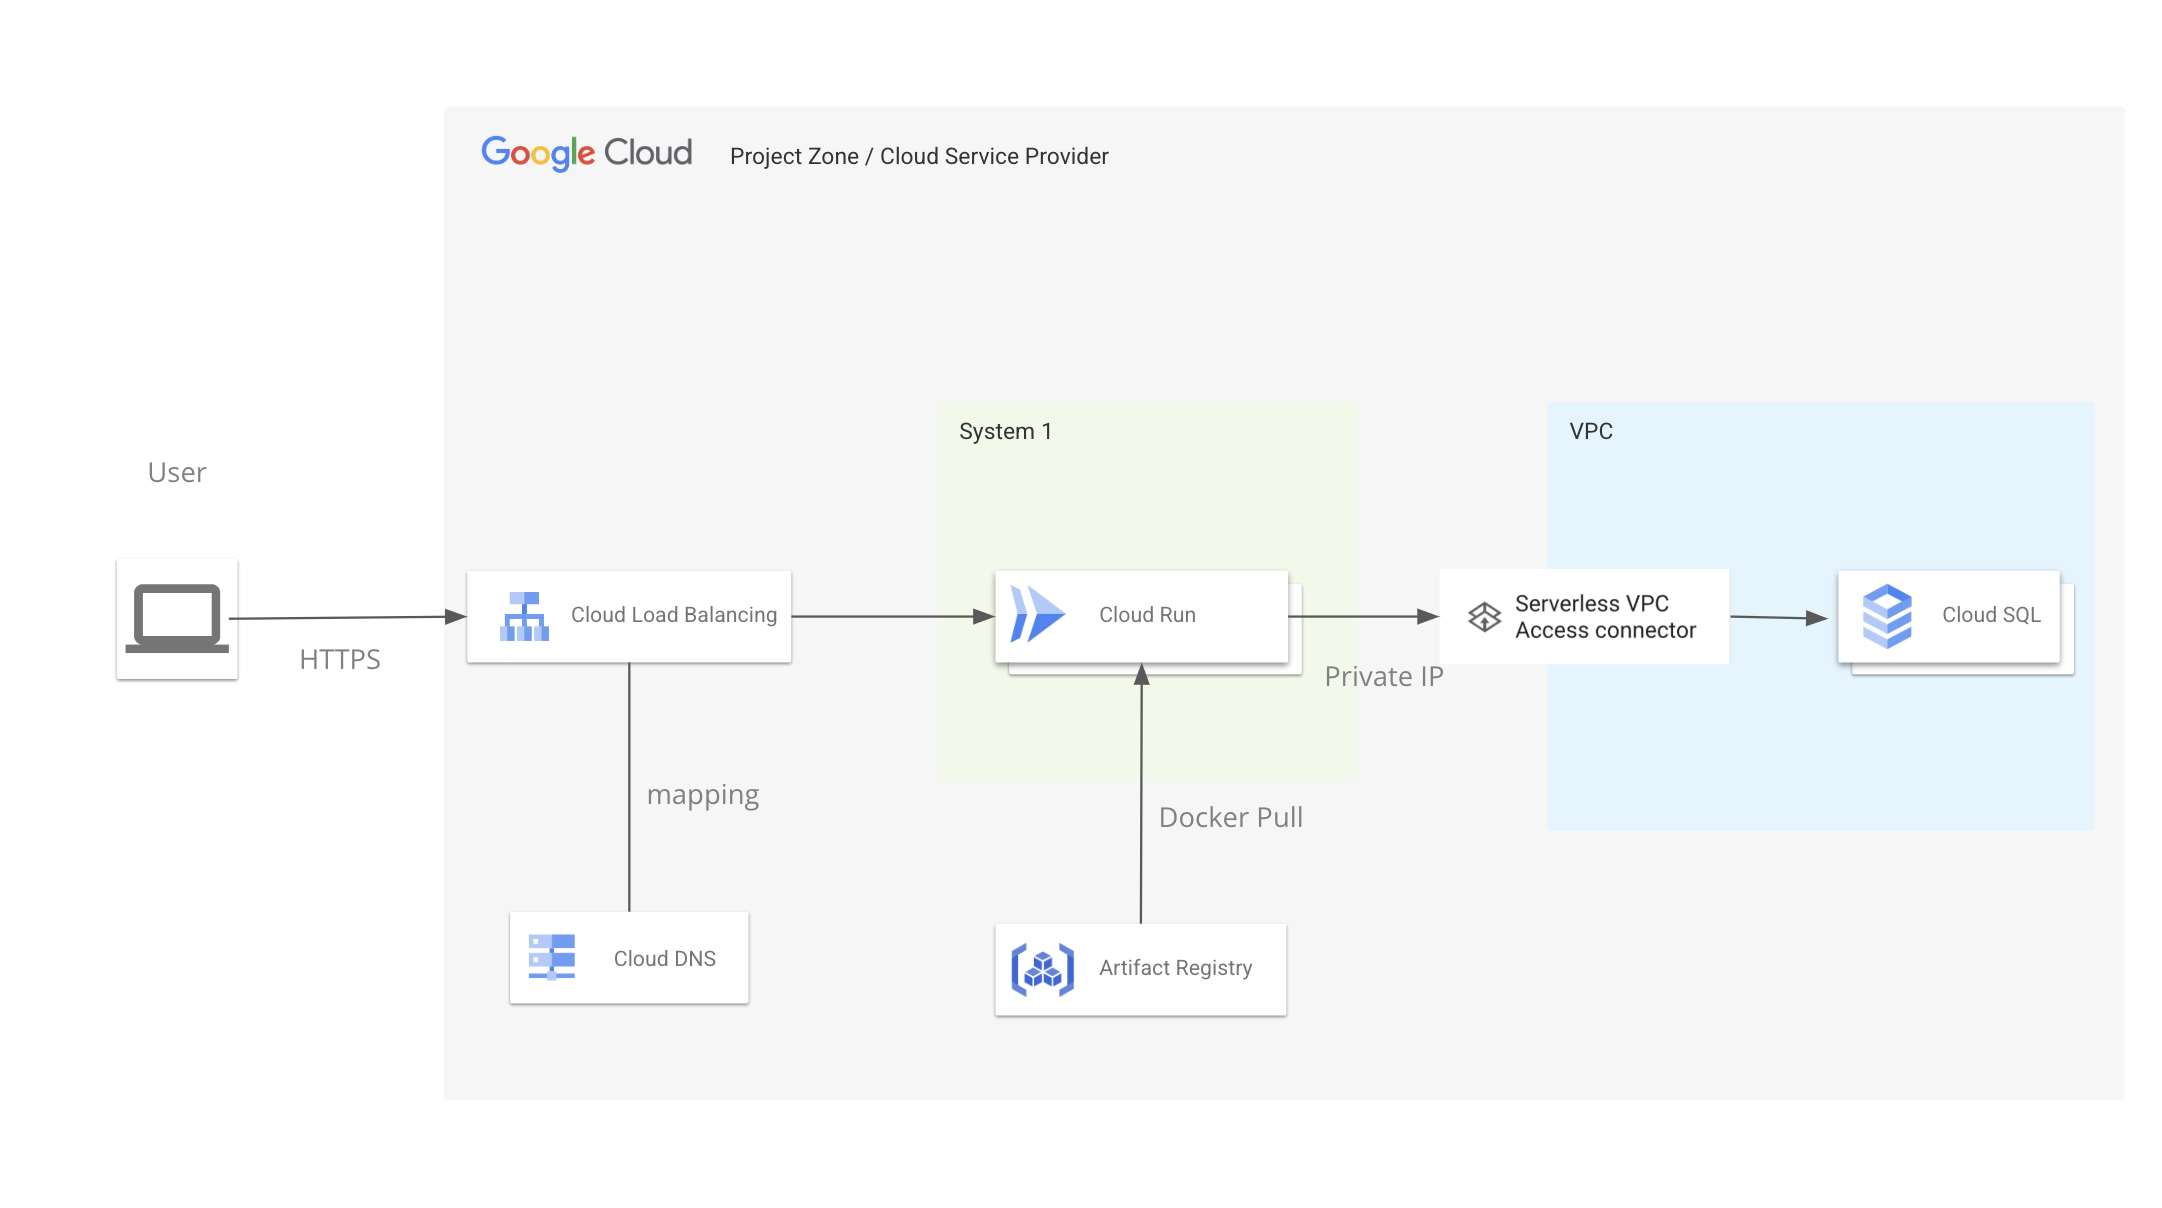Select the Cloud Load Balancing label text
This screenshot has width=2162, height=1208.
click(x=673, y=615)
